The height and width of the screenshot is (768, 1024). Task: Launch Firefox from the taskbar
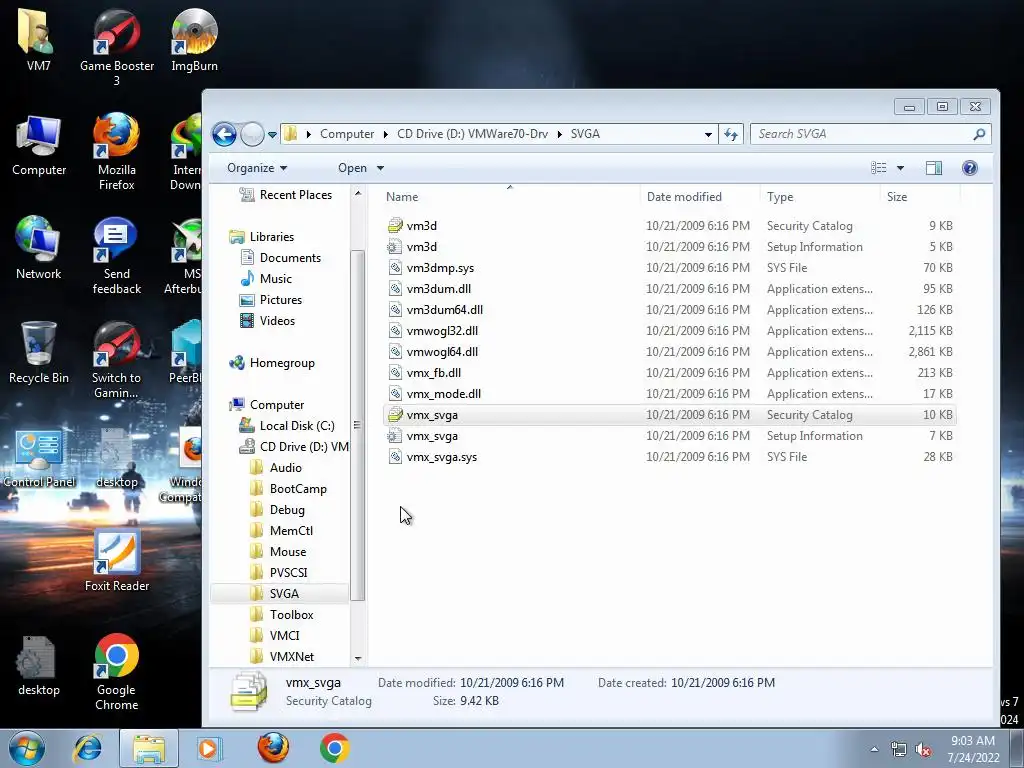pyautogui.click(x=273, y=748)
